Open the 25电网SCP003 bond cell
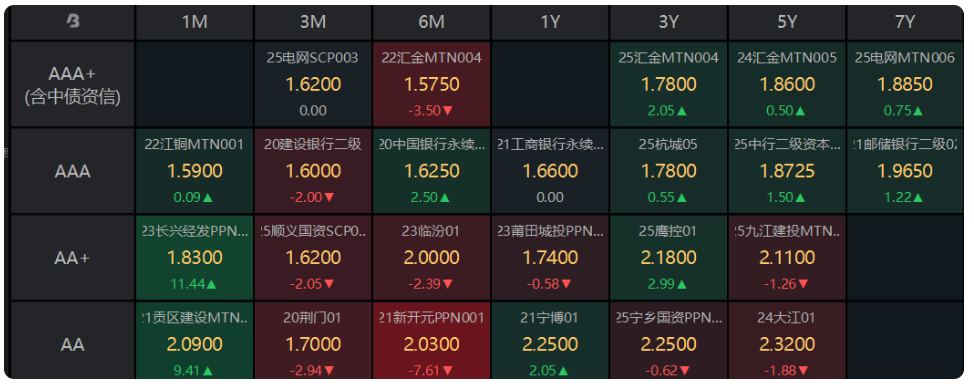Viewport: 974px width, 390px height. tap(313, 84)
